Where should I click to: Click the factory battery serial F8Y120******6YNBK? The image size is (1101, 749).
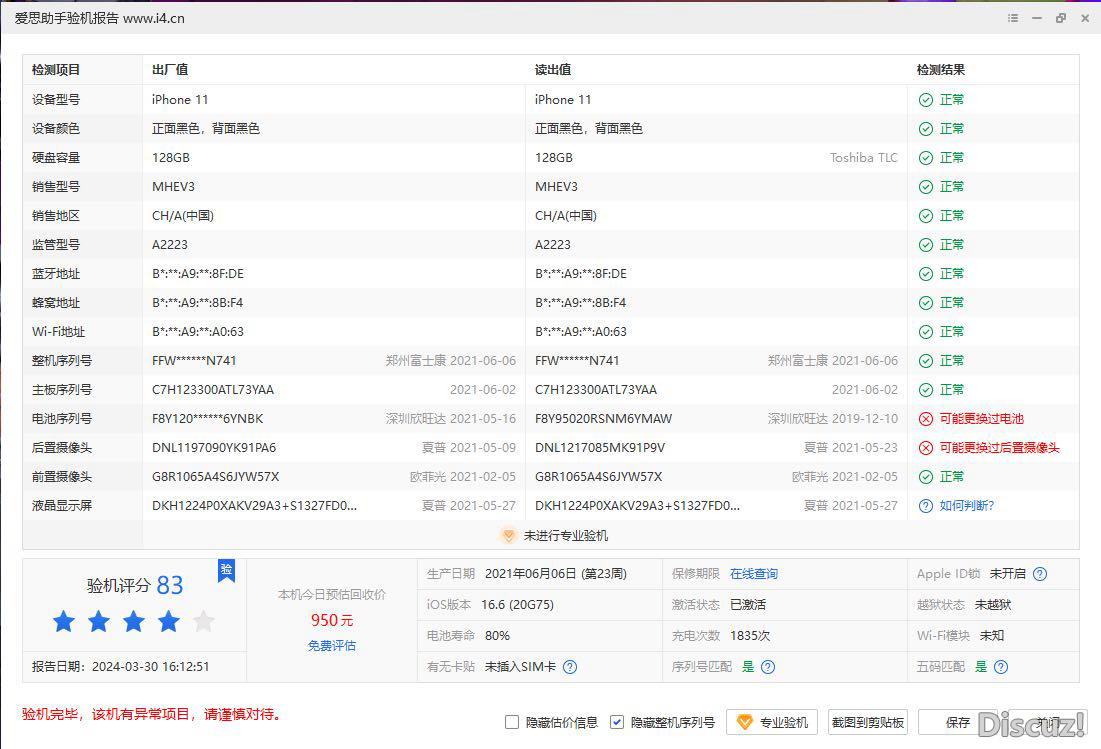(x=208, y=419)
